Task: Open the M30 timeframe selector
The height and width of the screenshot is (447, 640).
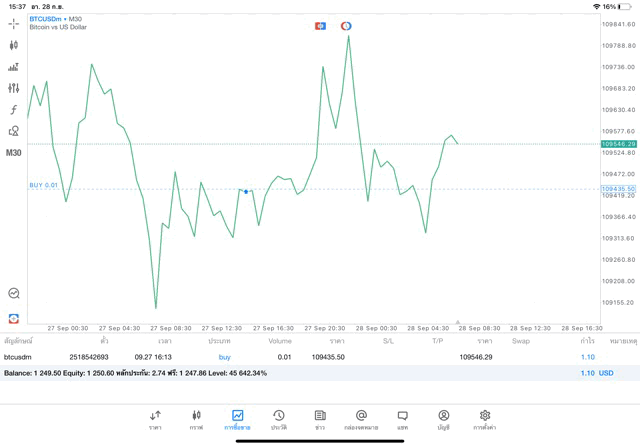Action: 13,153
